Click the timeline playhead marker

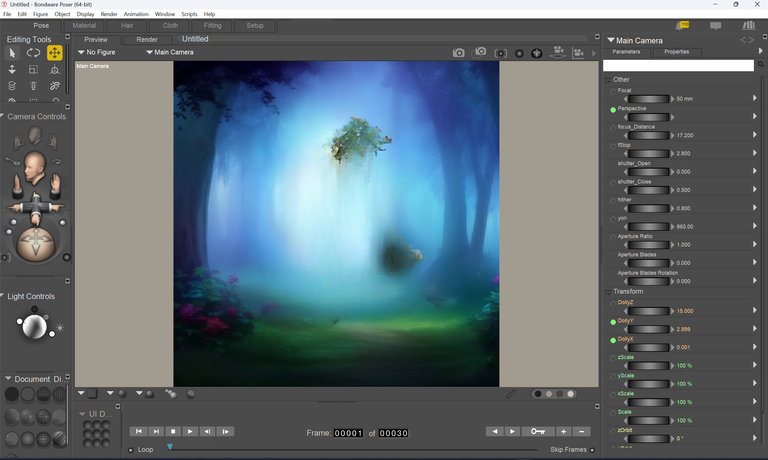[x=170, y=447]
